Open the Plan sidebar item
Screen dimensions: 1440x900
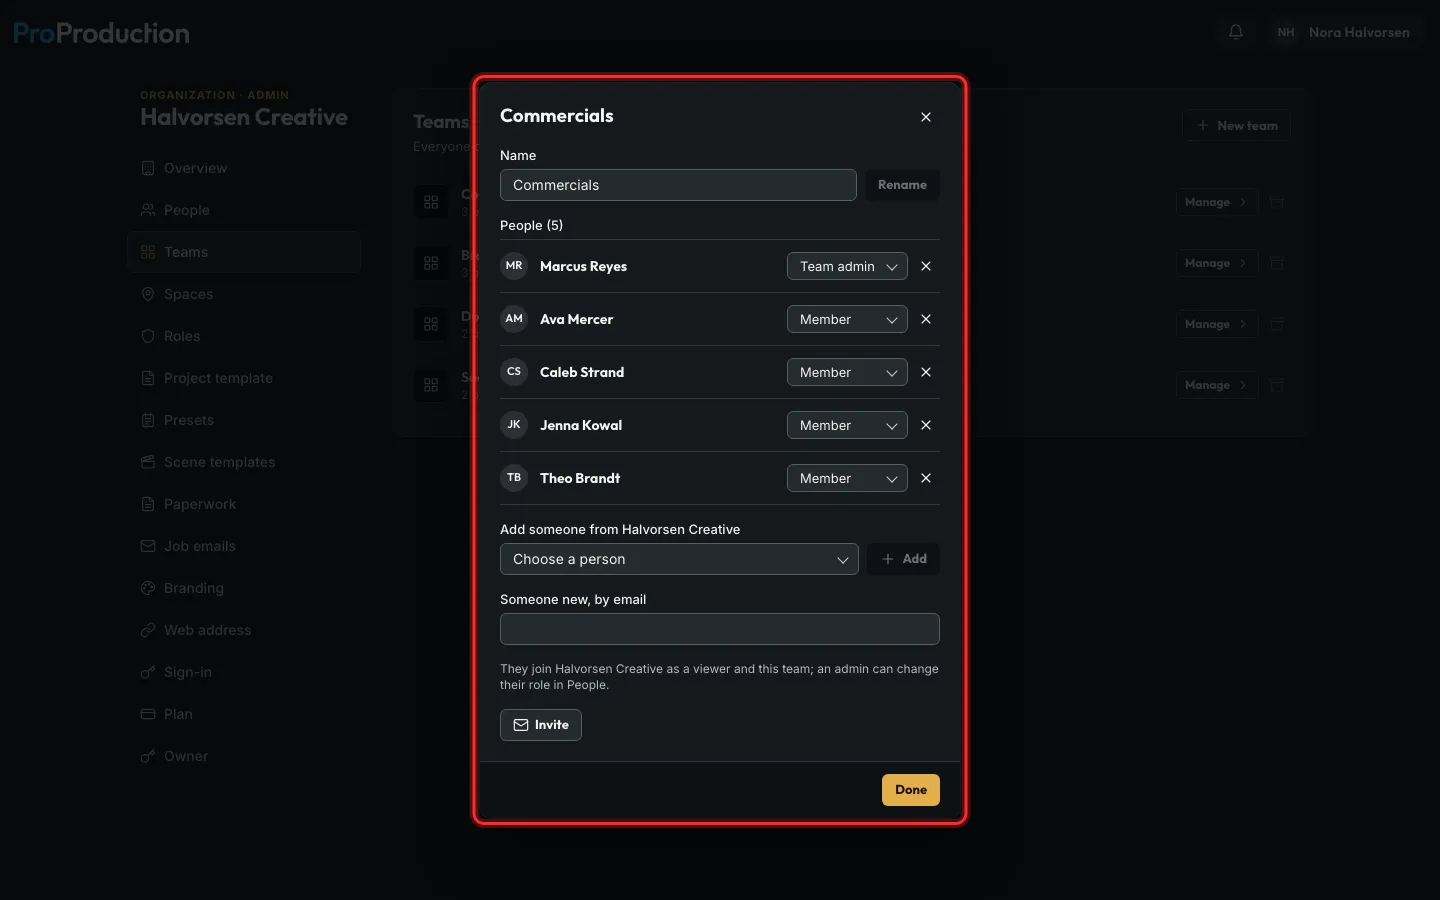(244, 714)
